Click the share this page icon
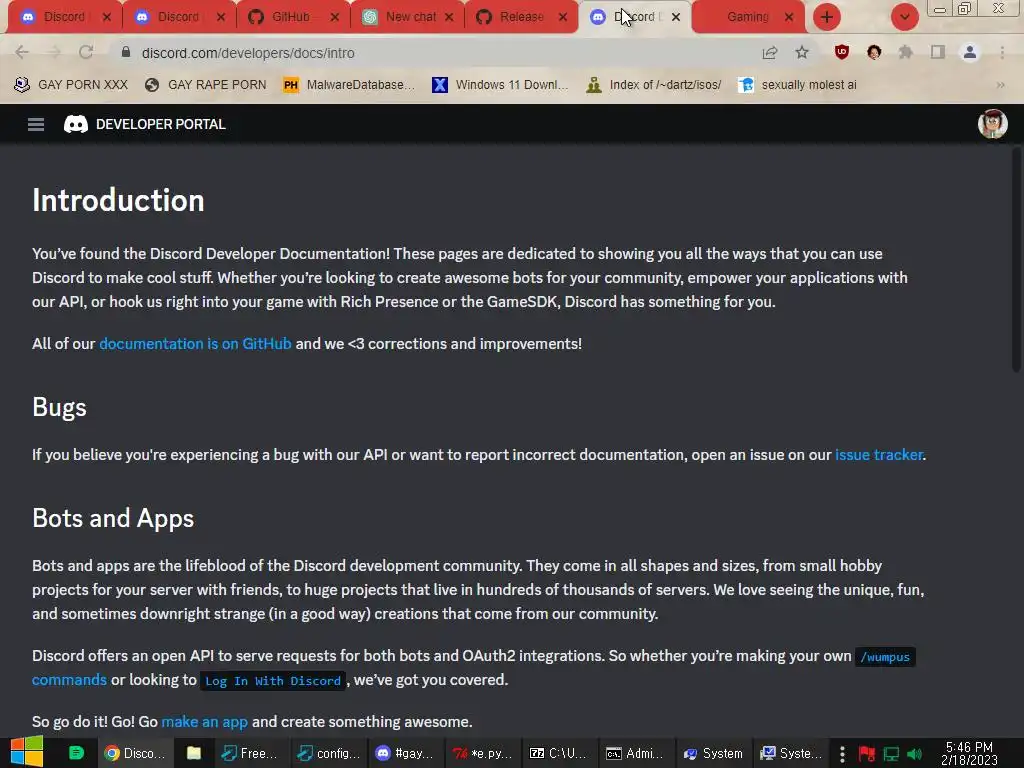Screen dimensions: 1024x768 (769, 52)
